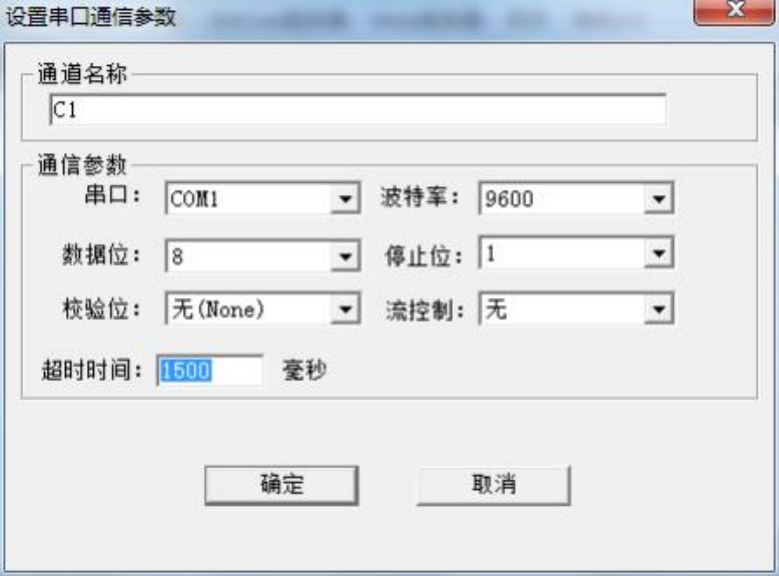Viewport: 779px width, 576px height.
Task: Close the dialog with the red X button
Action: (734, 11)
